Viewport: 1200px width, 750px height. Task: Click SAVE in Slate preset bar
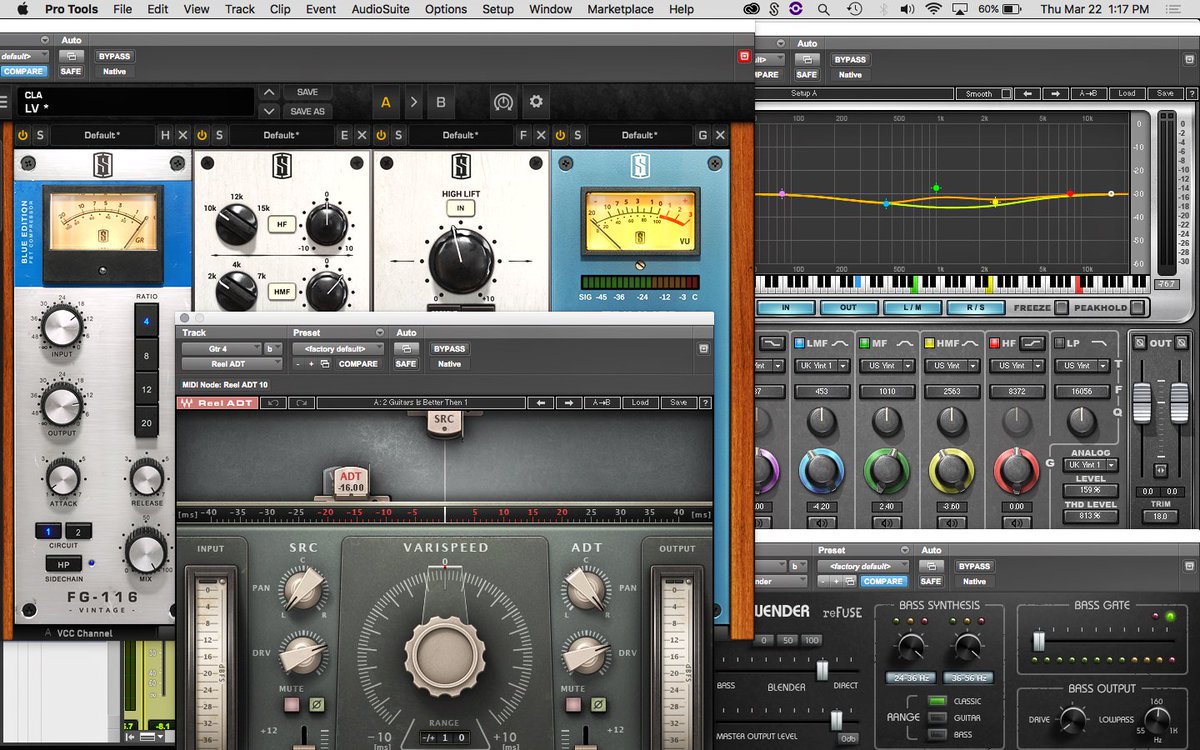(307, 92)
